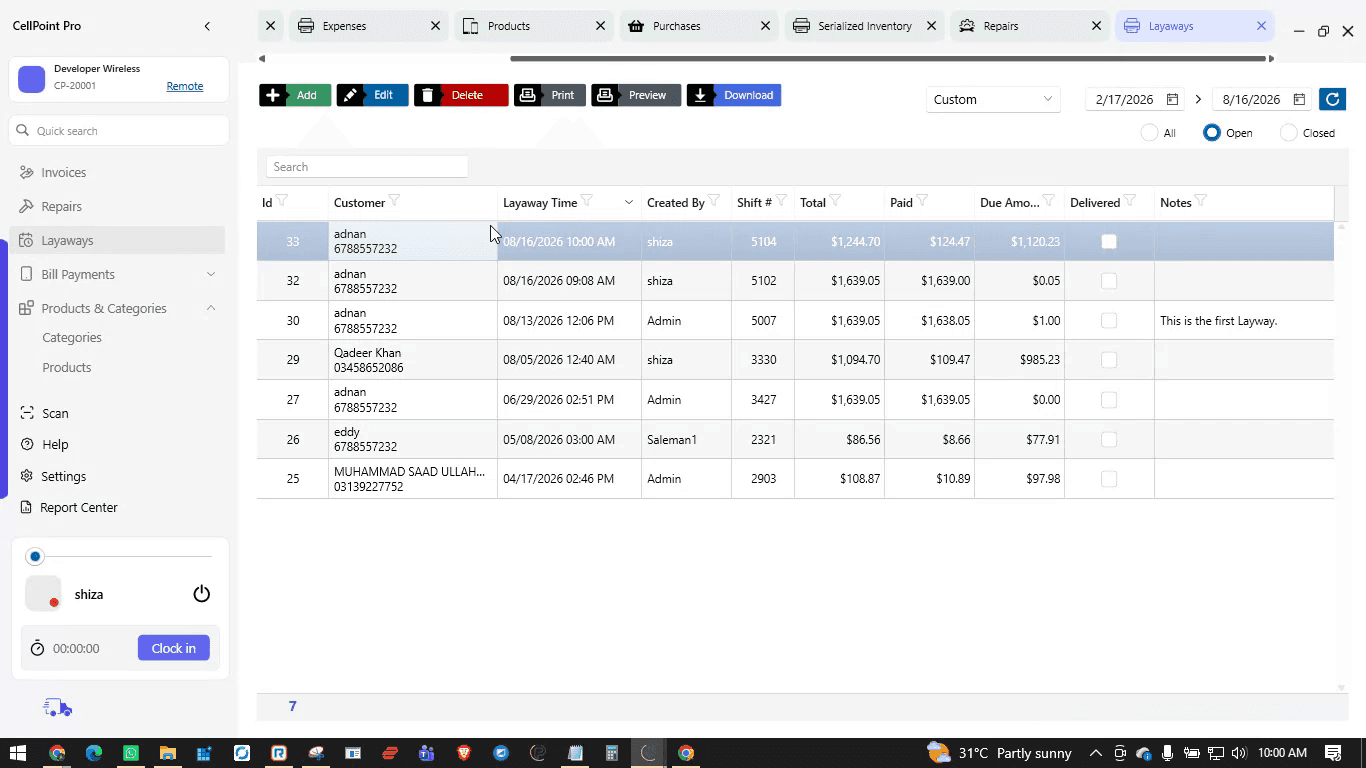Image resolution: width=1366 pixels, height=768 pixels.
Task: Mark layaway 33 as delivered
Action: pyautogui.click(x=1109, y=241)
